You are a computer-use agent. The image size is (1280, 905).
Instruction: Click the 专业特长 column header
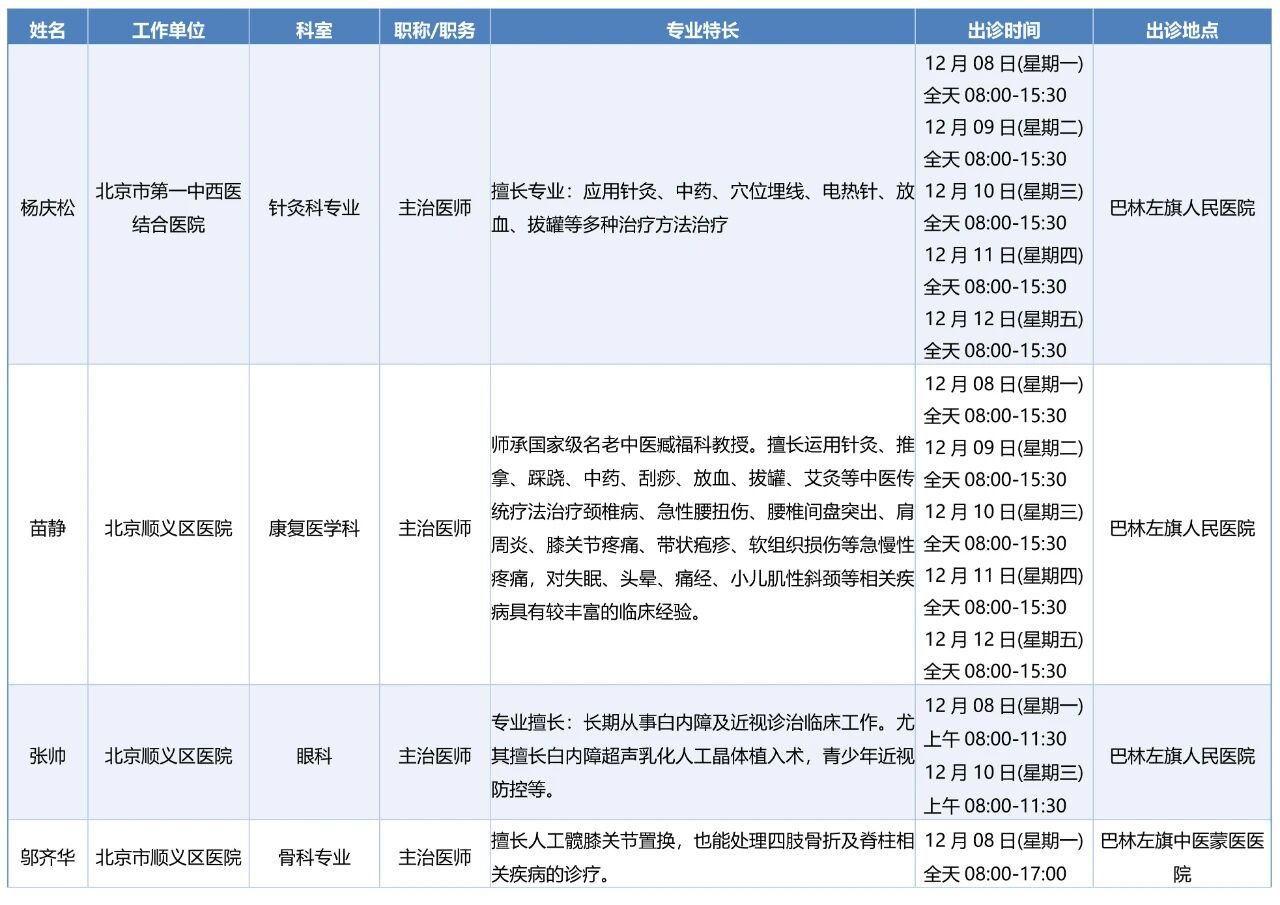pyautogui.click(x=702, y=30)
